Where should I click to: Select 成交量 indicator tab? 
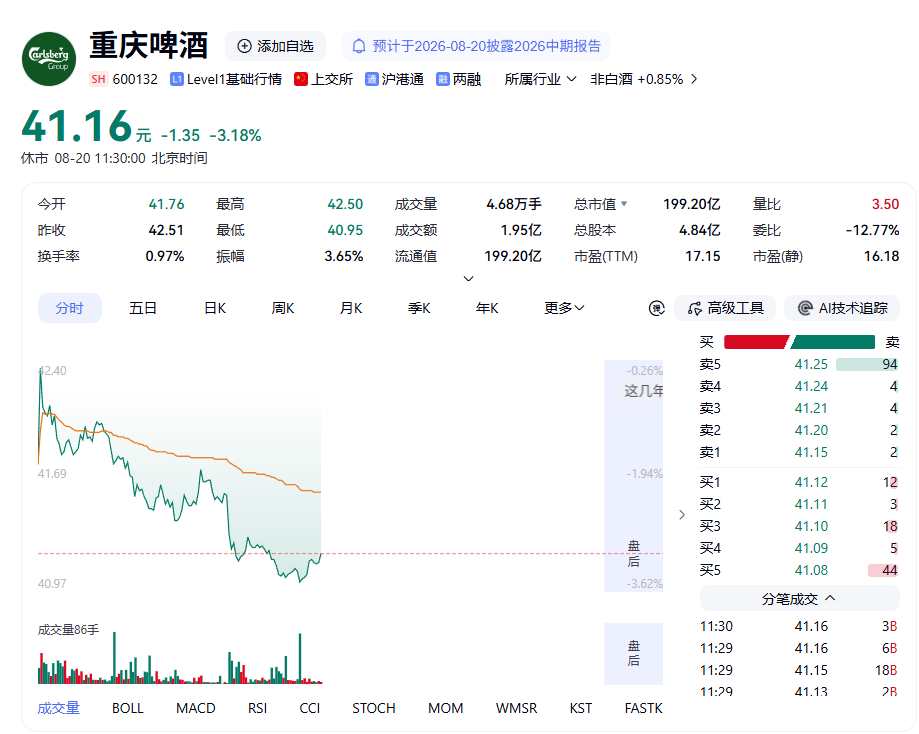pos(59,708)
